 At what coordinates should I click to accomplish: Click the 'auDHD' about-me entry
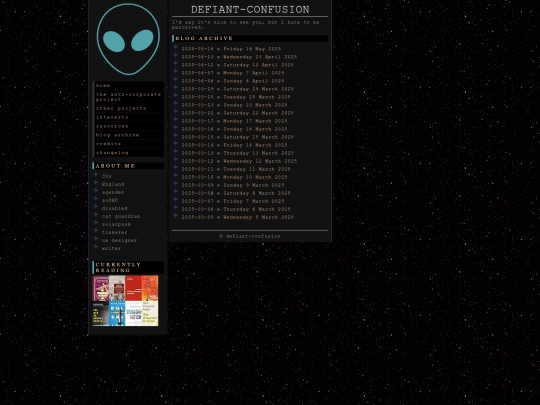coord(110,200)
